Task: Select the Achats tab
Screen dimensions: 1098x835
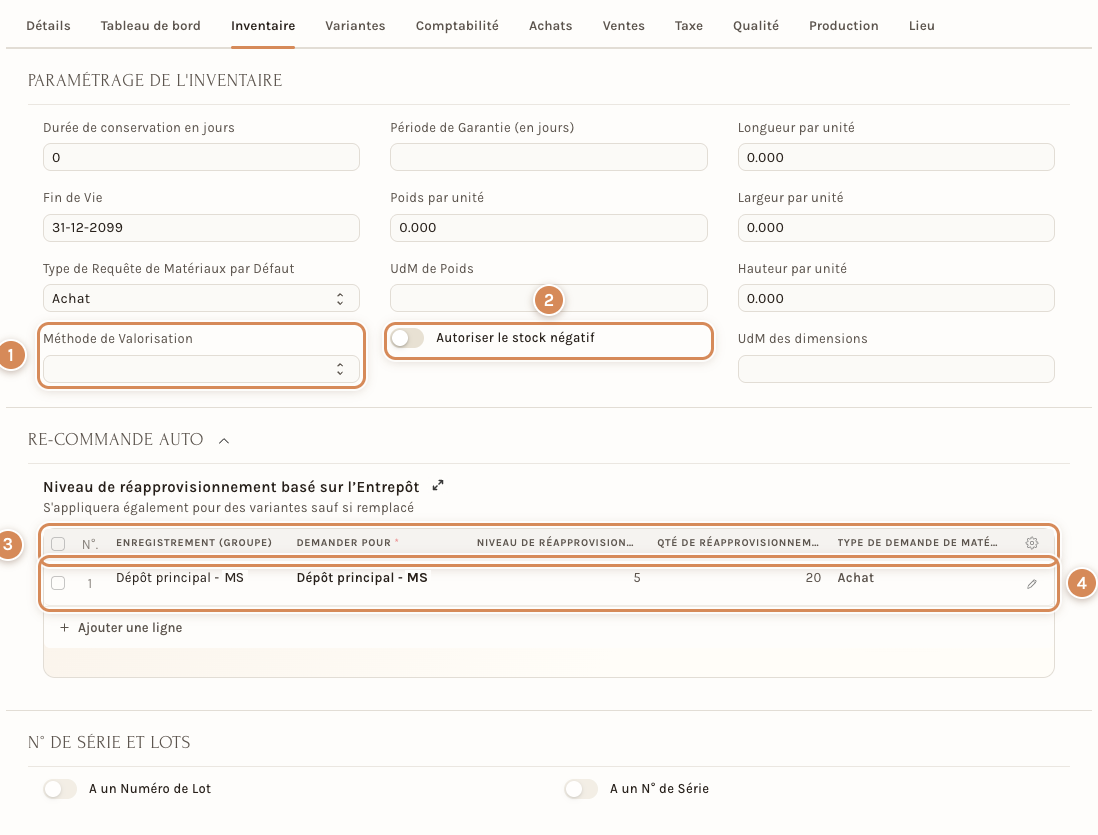Action: pyautogui.click(x=550, y=26)
